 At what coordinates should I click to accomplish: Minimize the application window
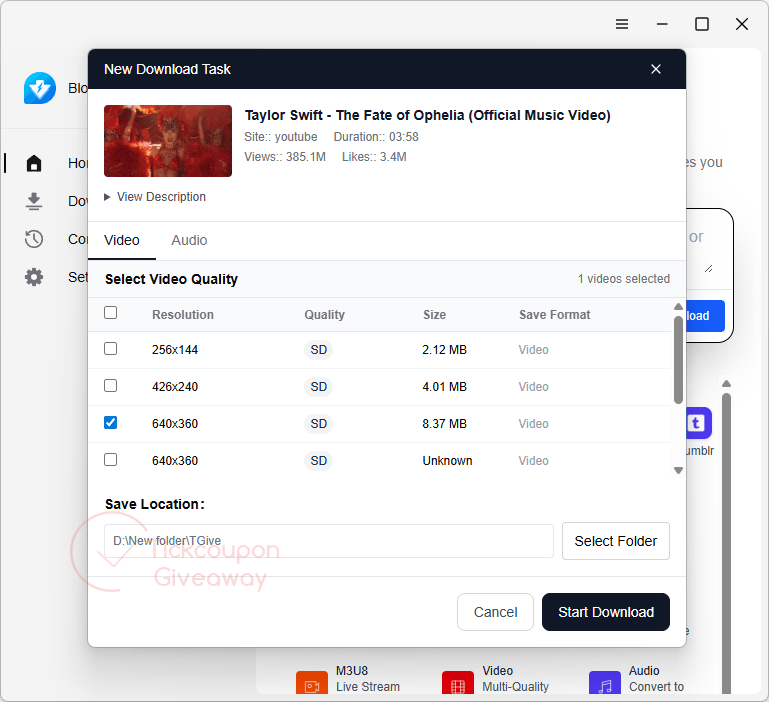(x=662, y=24)
